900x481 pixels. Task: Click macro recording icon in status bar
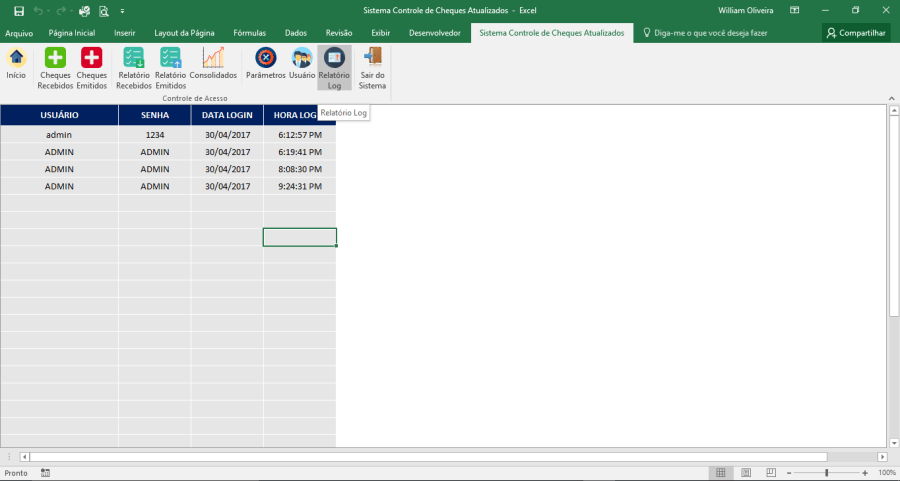tap(45, 473)
